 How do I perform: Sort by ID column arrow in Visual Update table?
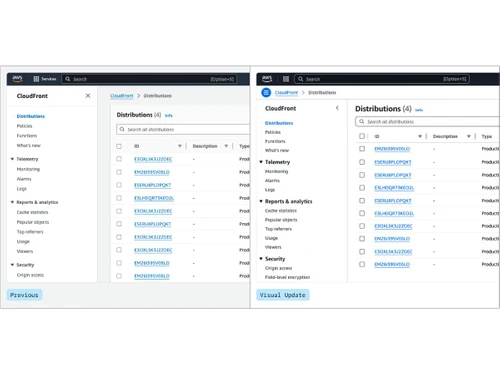[x=420, y=136]
